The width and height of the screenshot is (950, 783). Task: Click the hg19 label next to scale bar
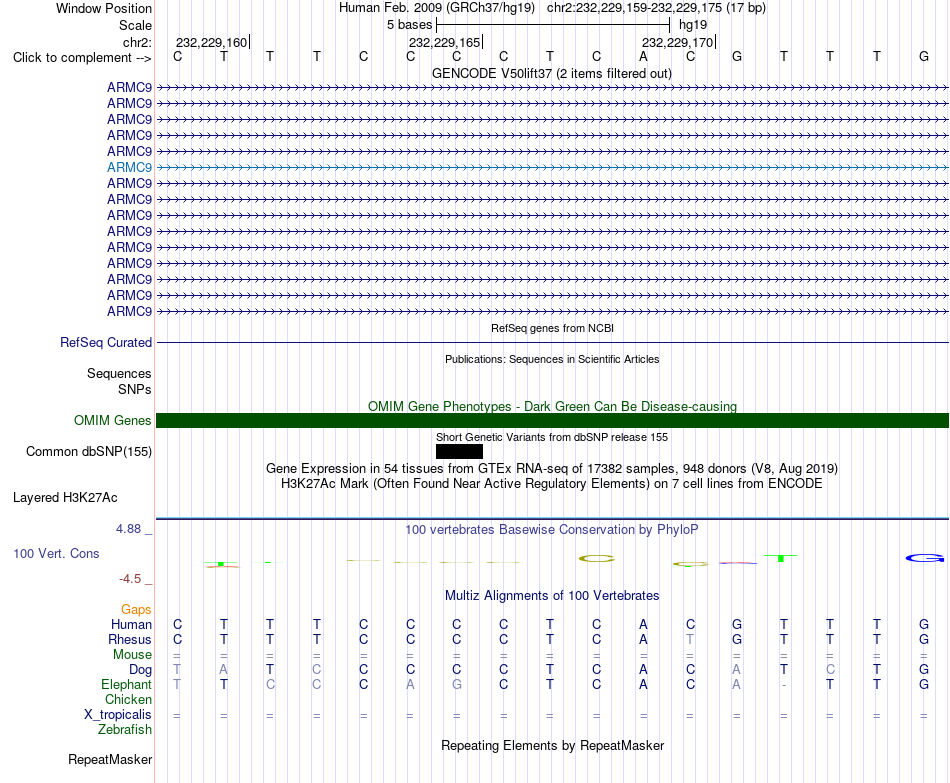(693, 25)
